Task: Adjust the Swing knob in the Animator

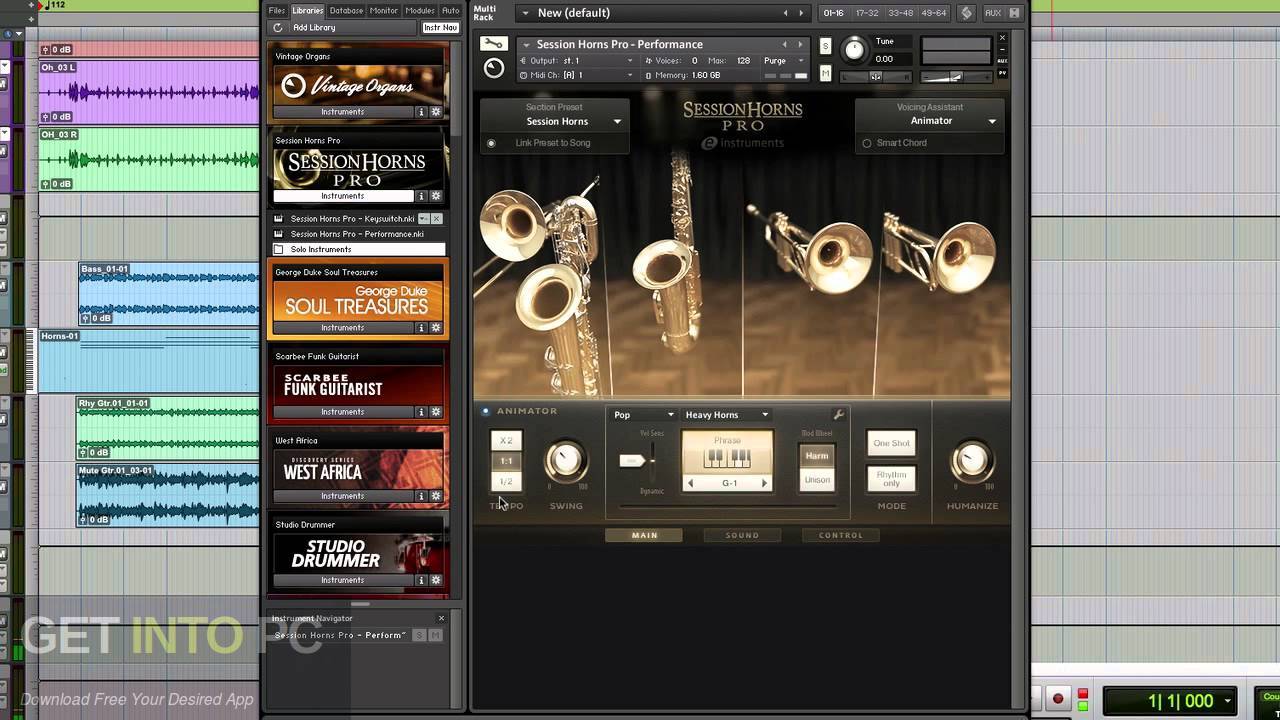Action: click(566, 460)
